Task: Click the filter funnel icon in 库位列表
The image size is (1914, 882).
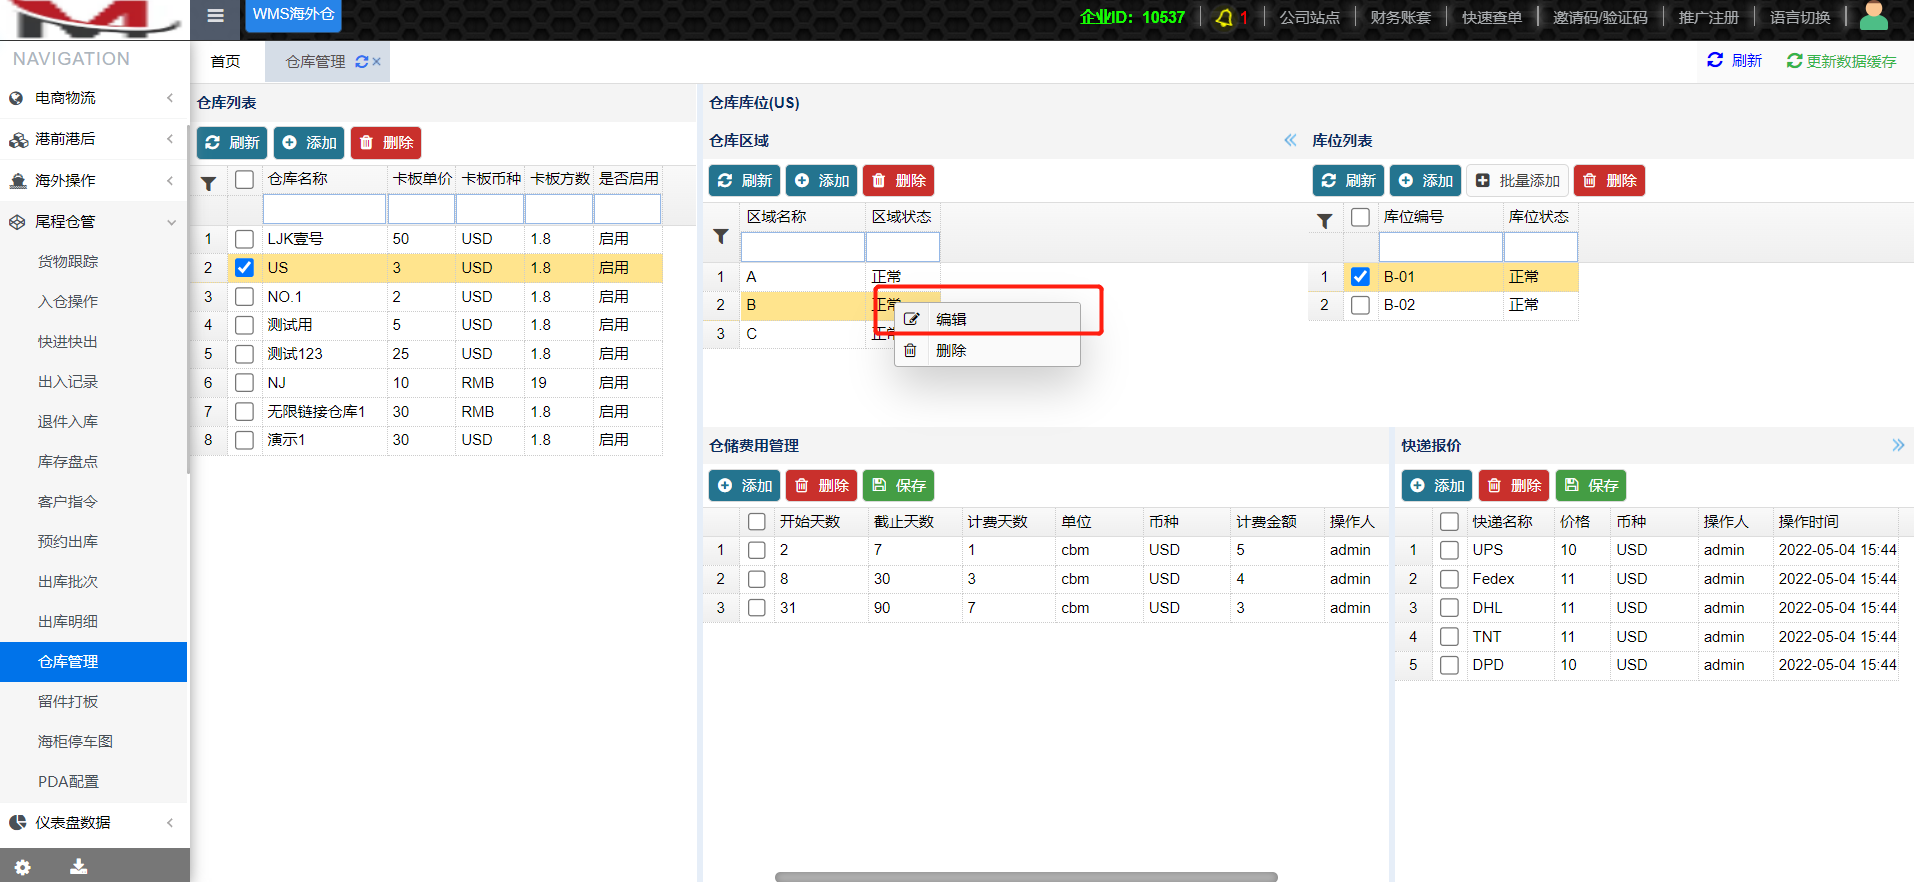Action: tap(1324, 221)
